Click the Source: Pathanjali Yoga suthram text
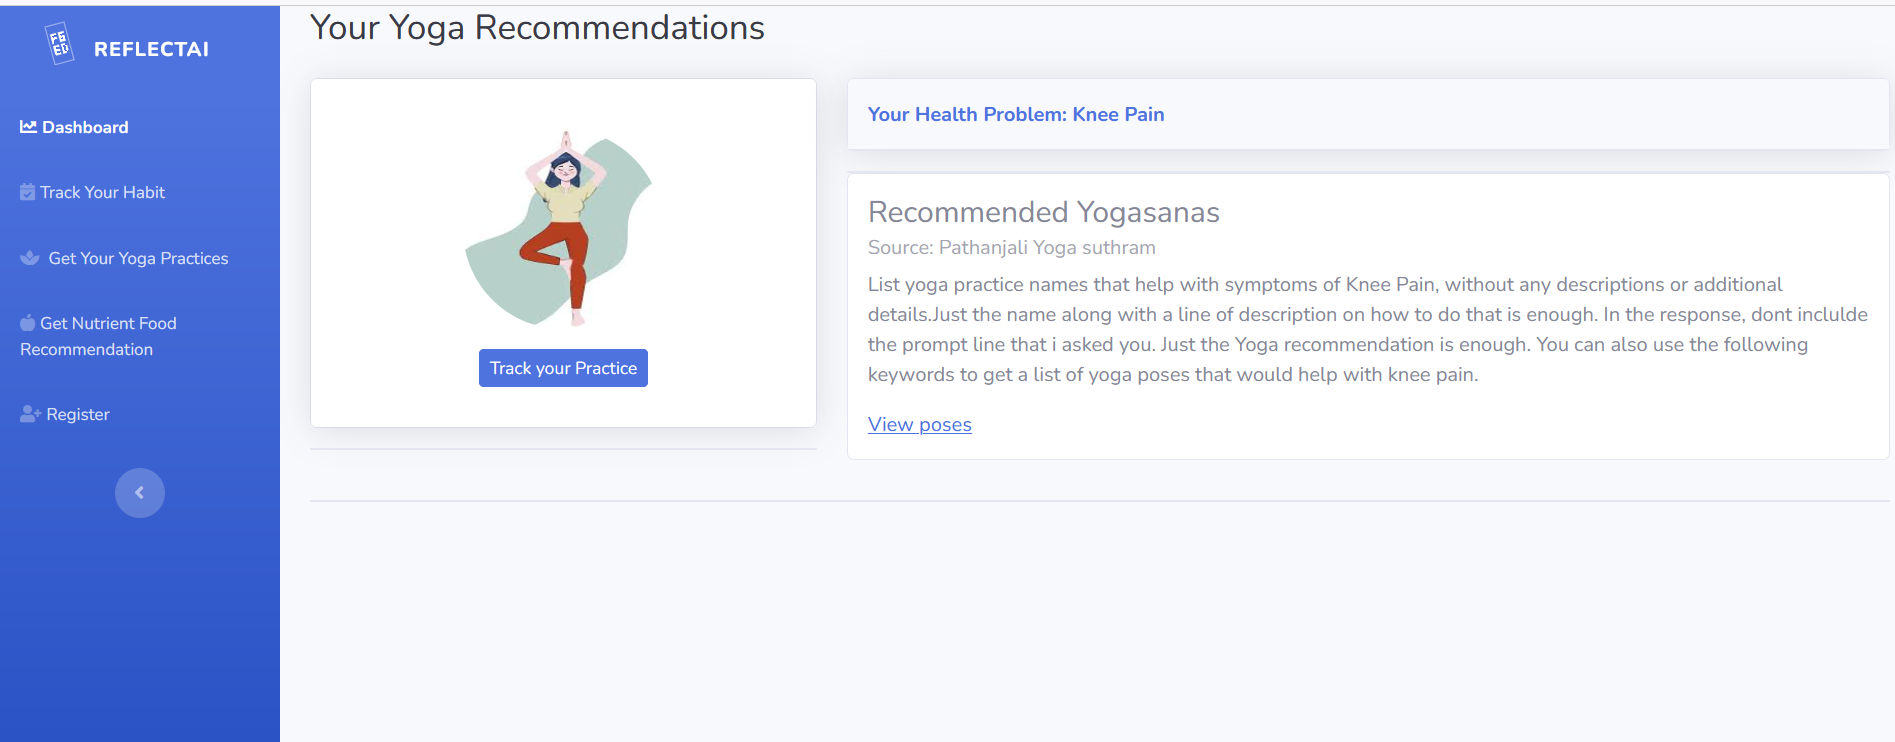 pyautogui.click(x=1011, y=248)
